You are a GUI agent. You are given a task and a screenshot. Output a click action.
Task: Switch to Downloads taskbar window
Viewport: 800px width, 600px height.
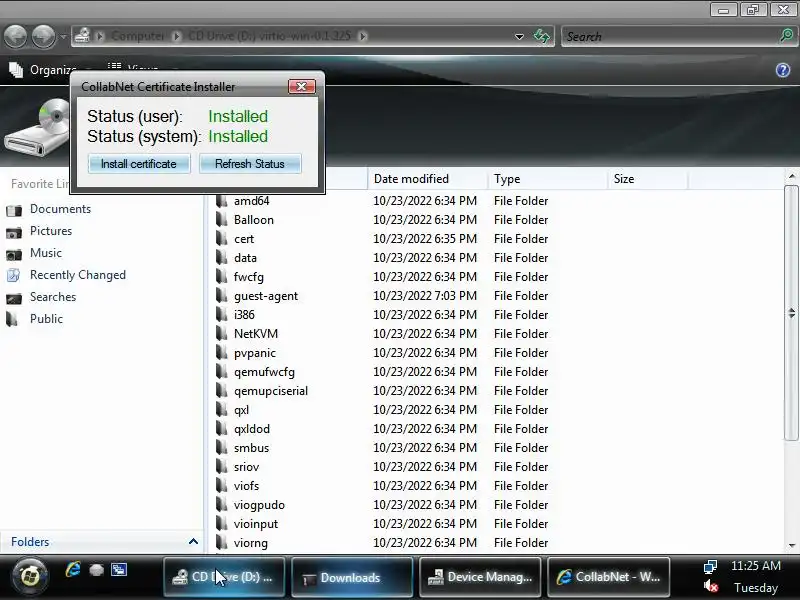[x=352, y=577]
